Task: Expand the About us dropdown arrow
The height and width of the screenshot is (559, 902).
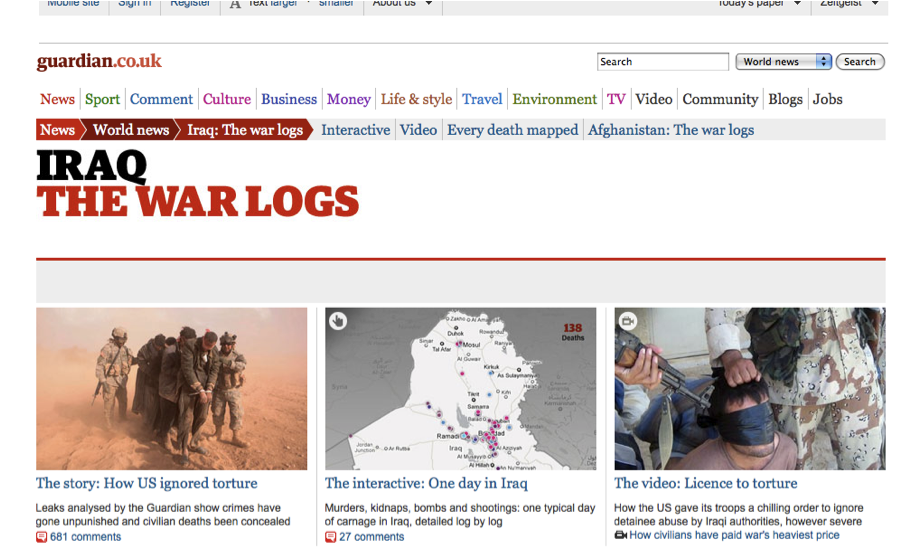Action: [x=429, y=3]
